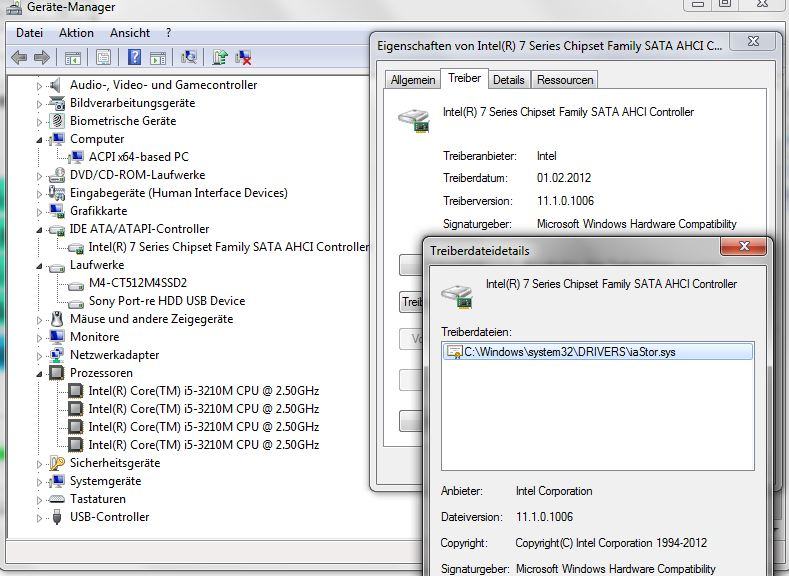789x576 pixels.
Task: Close the Eigenschaften properties window
Action: 753,41
